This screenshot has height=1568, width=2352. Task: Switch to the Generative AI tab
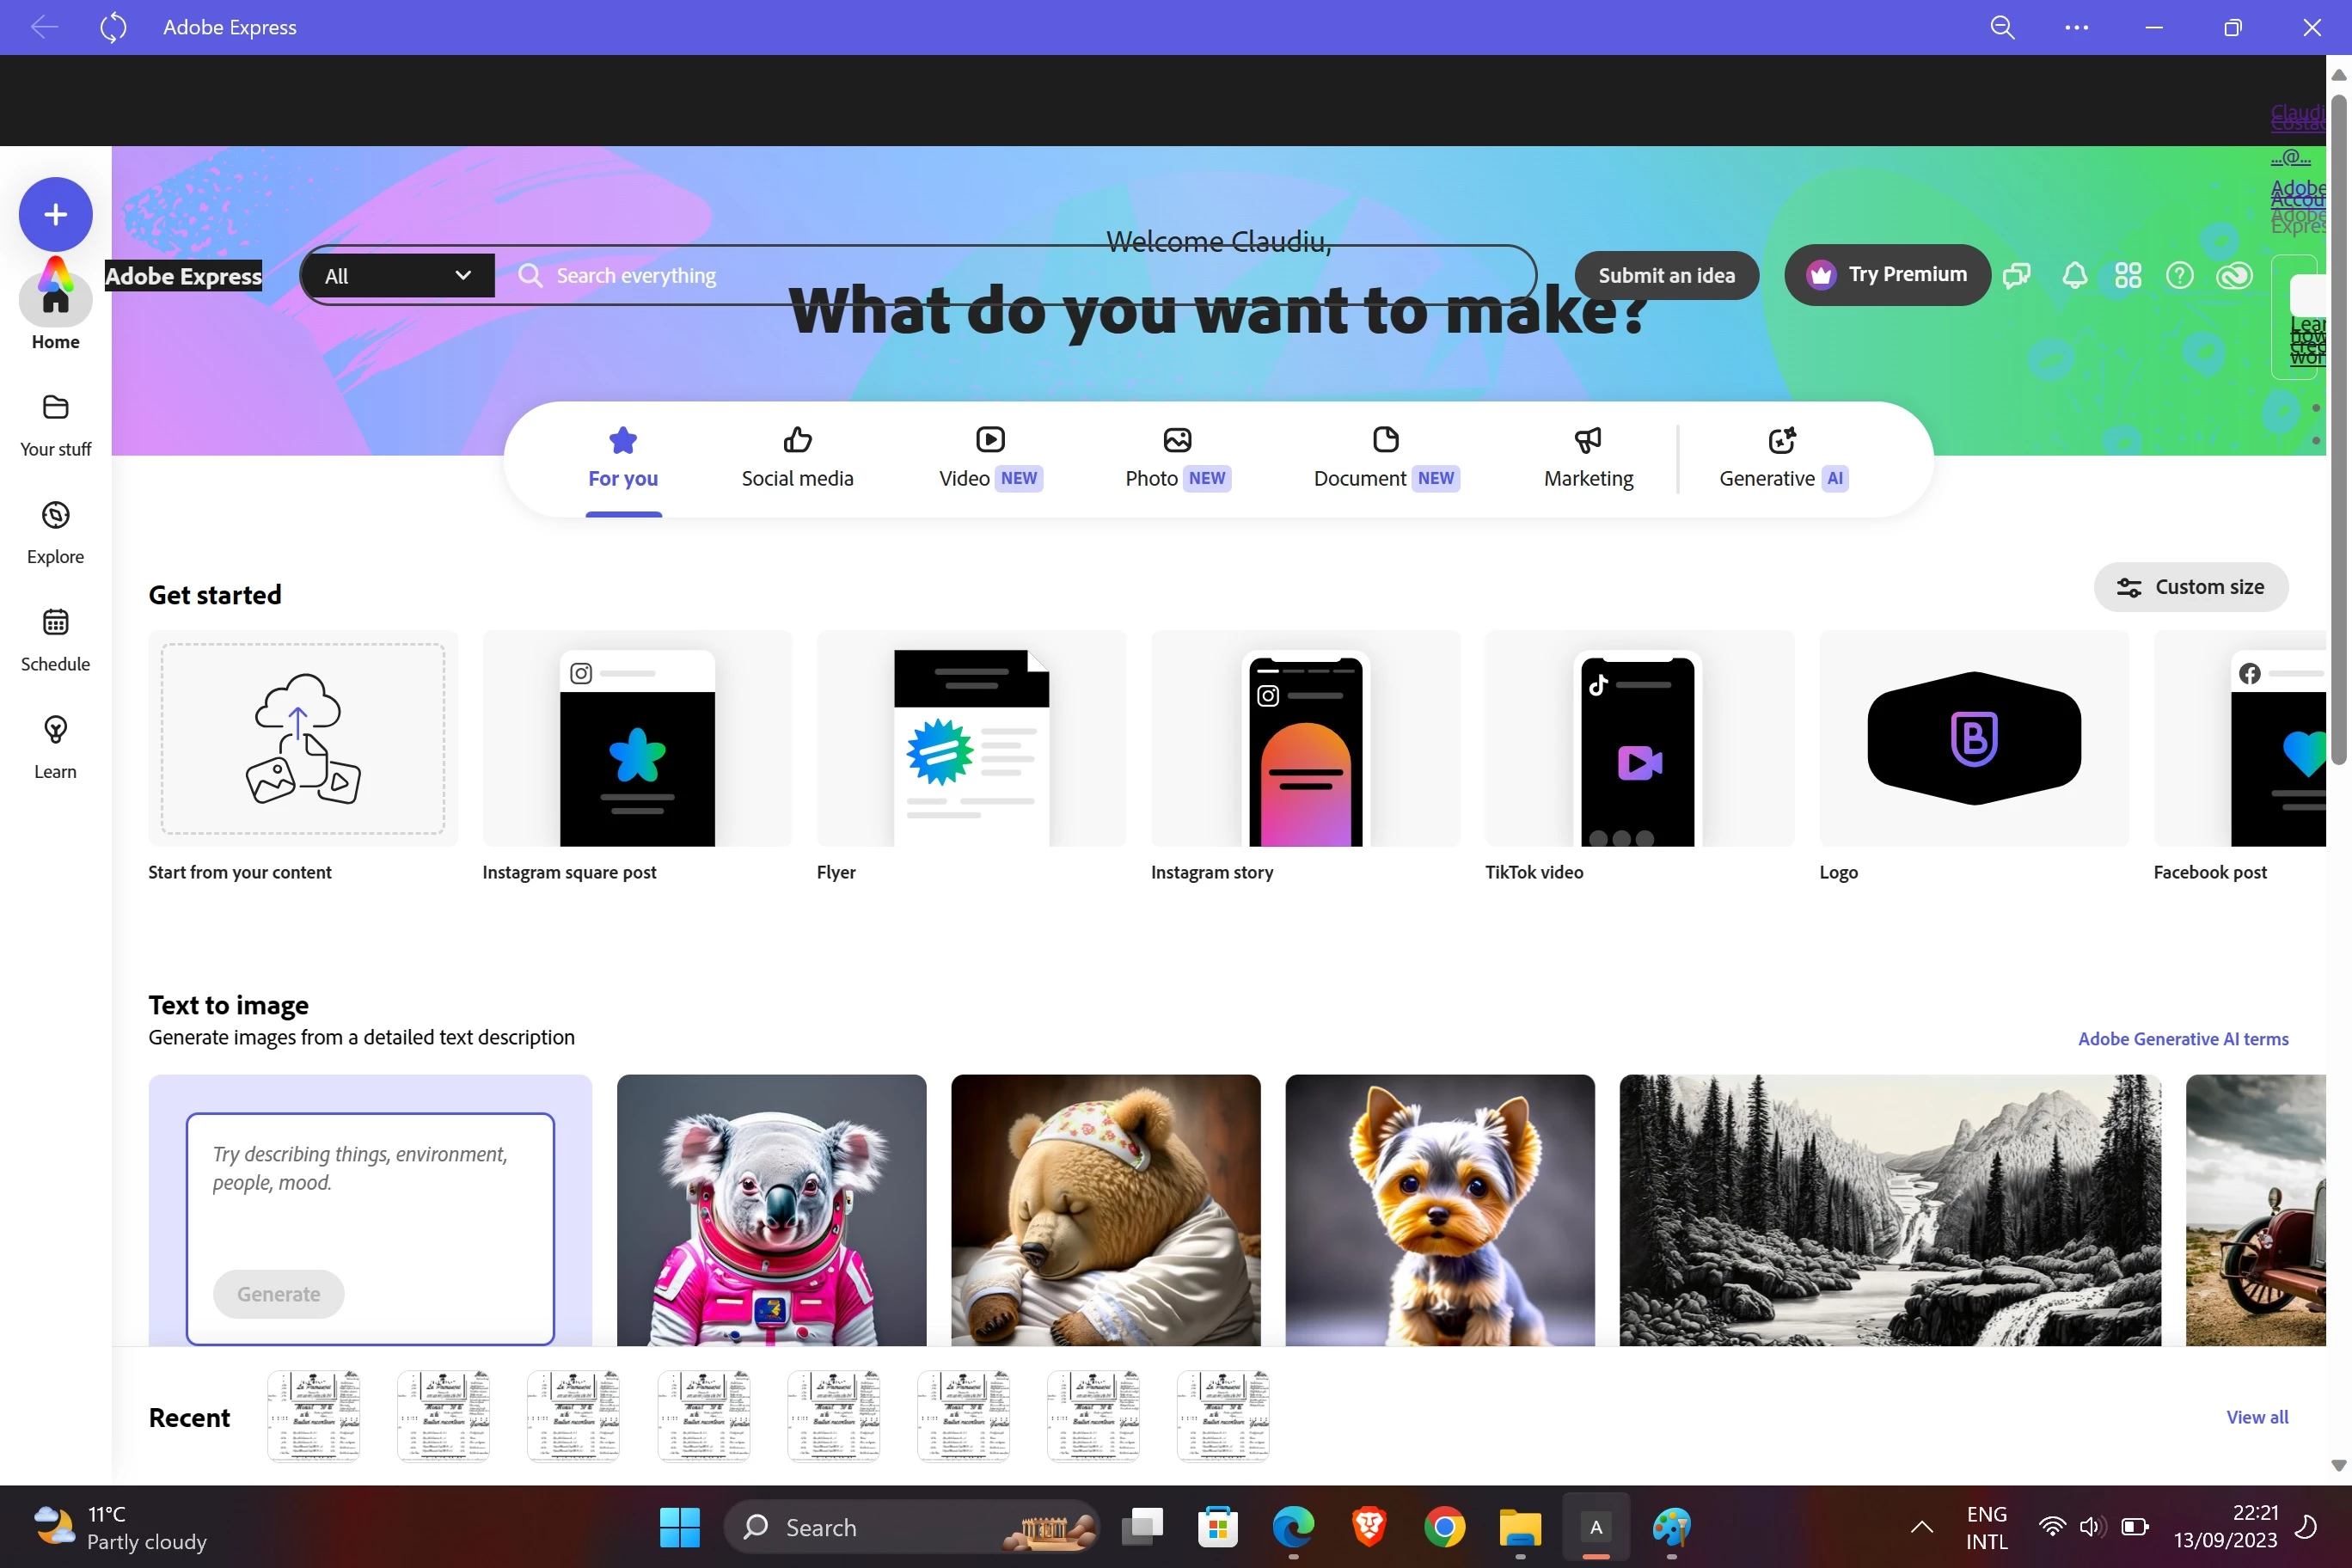point(1783,458)
